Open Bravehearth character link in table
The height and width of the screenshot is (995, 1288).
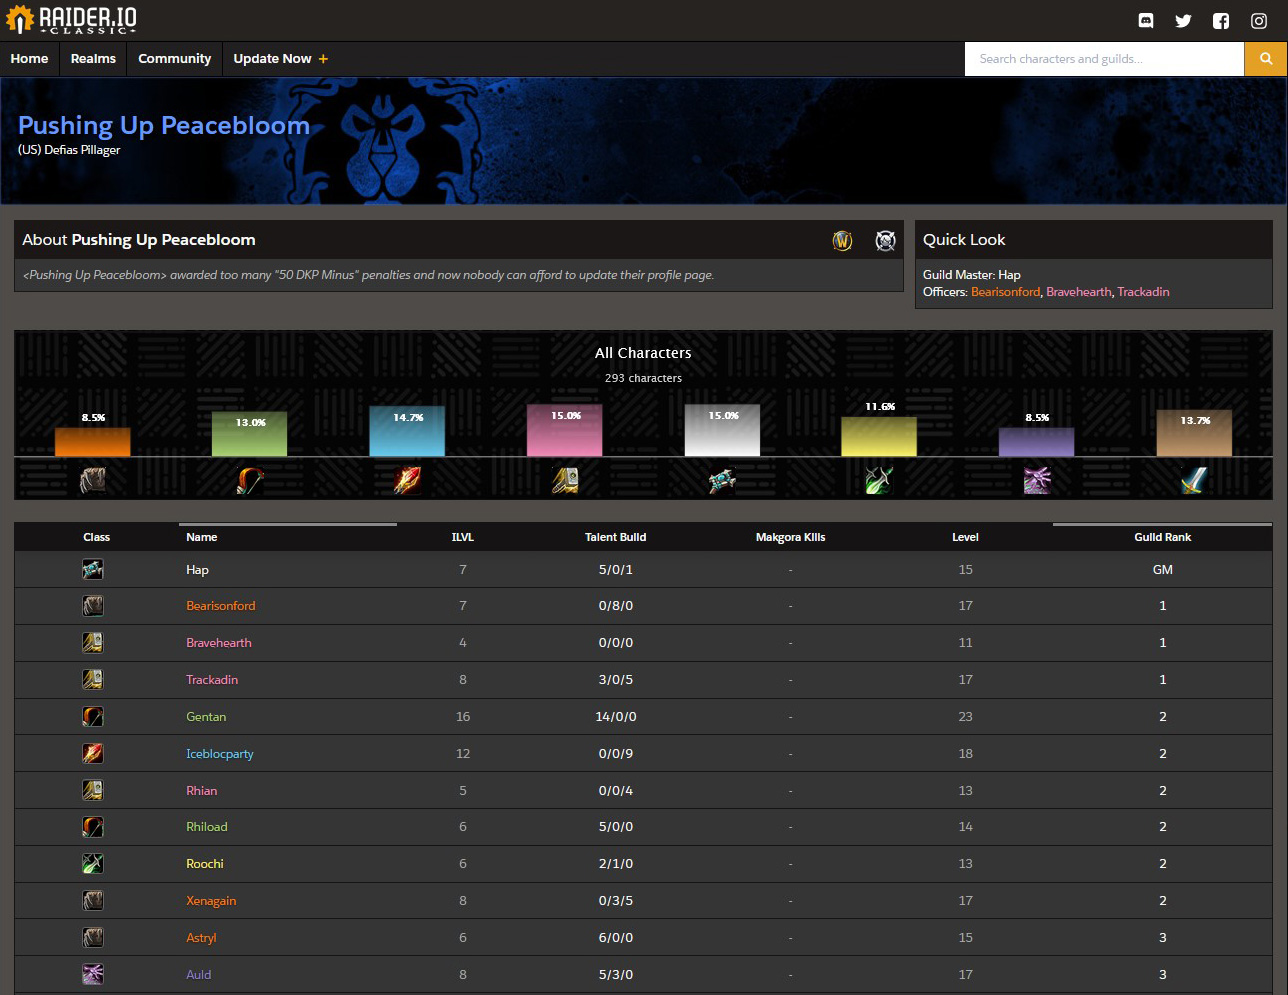pos(219,643)
